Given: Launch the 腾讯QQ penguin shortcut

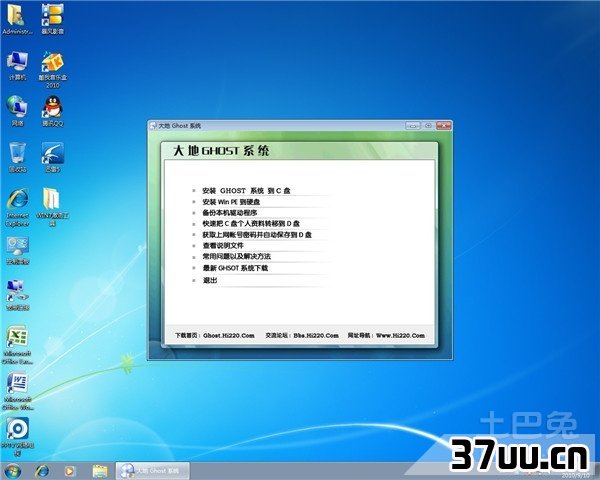Looking at the screenshot, I should point(52,111).
